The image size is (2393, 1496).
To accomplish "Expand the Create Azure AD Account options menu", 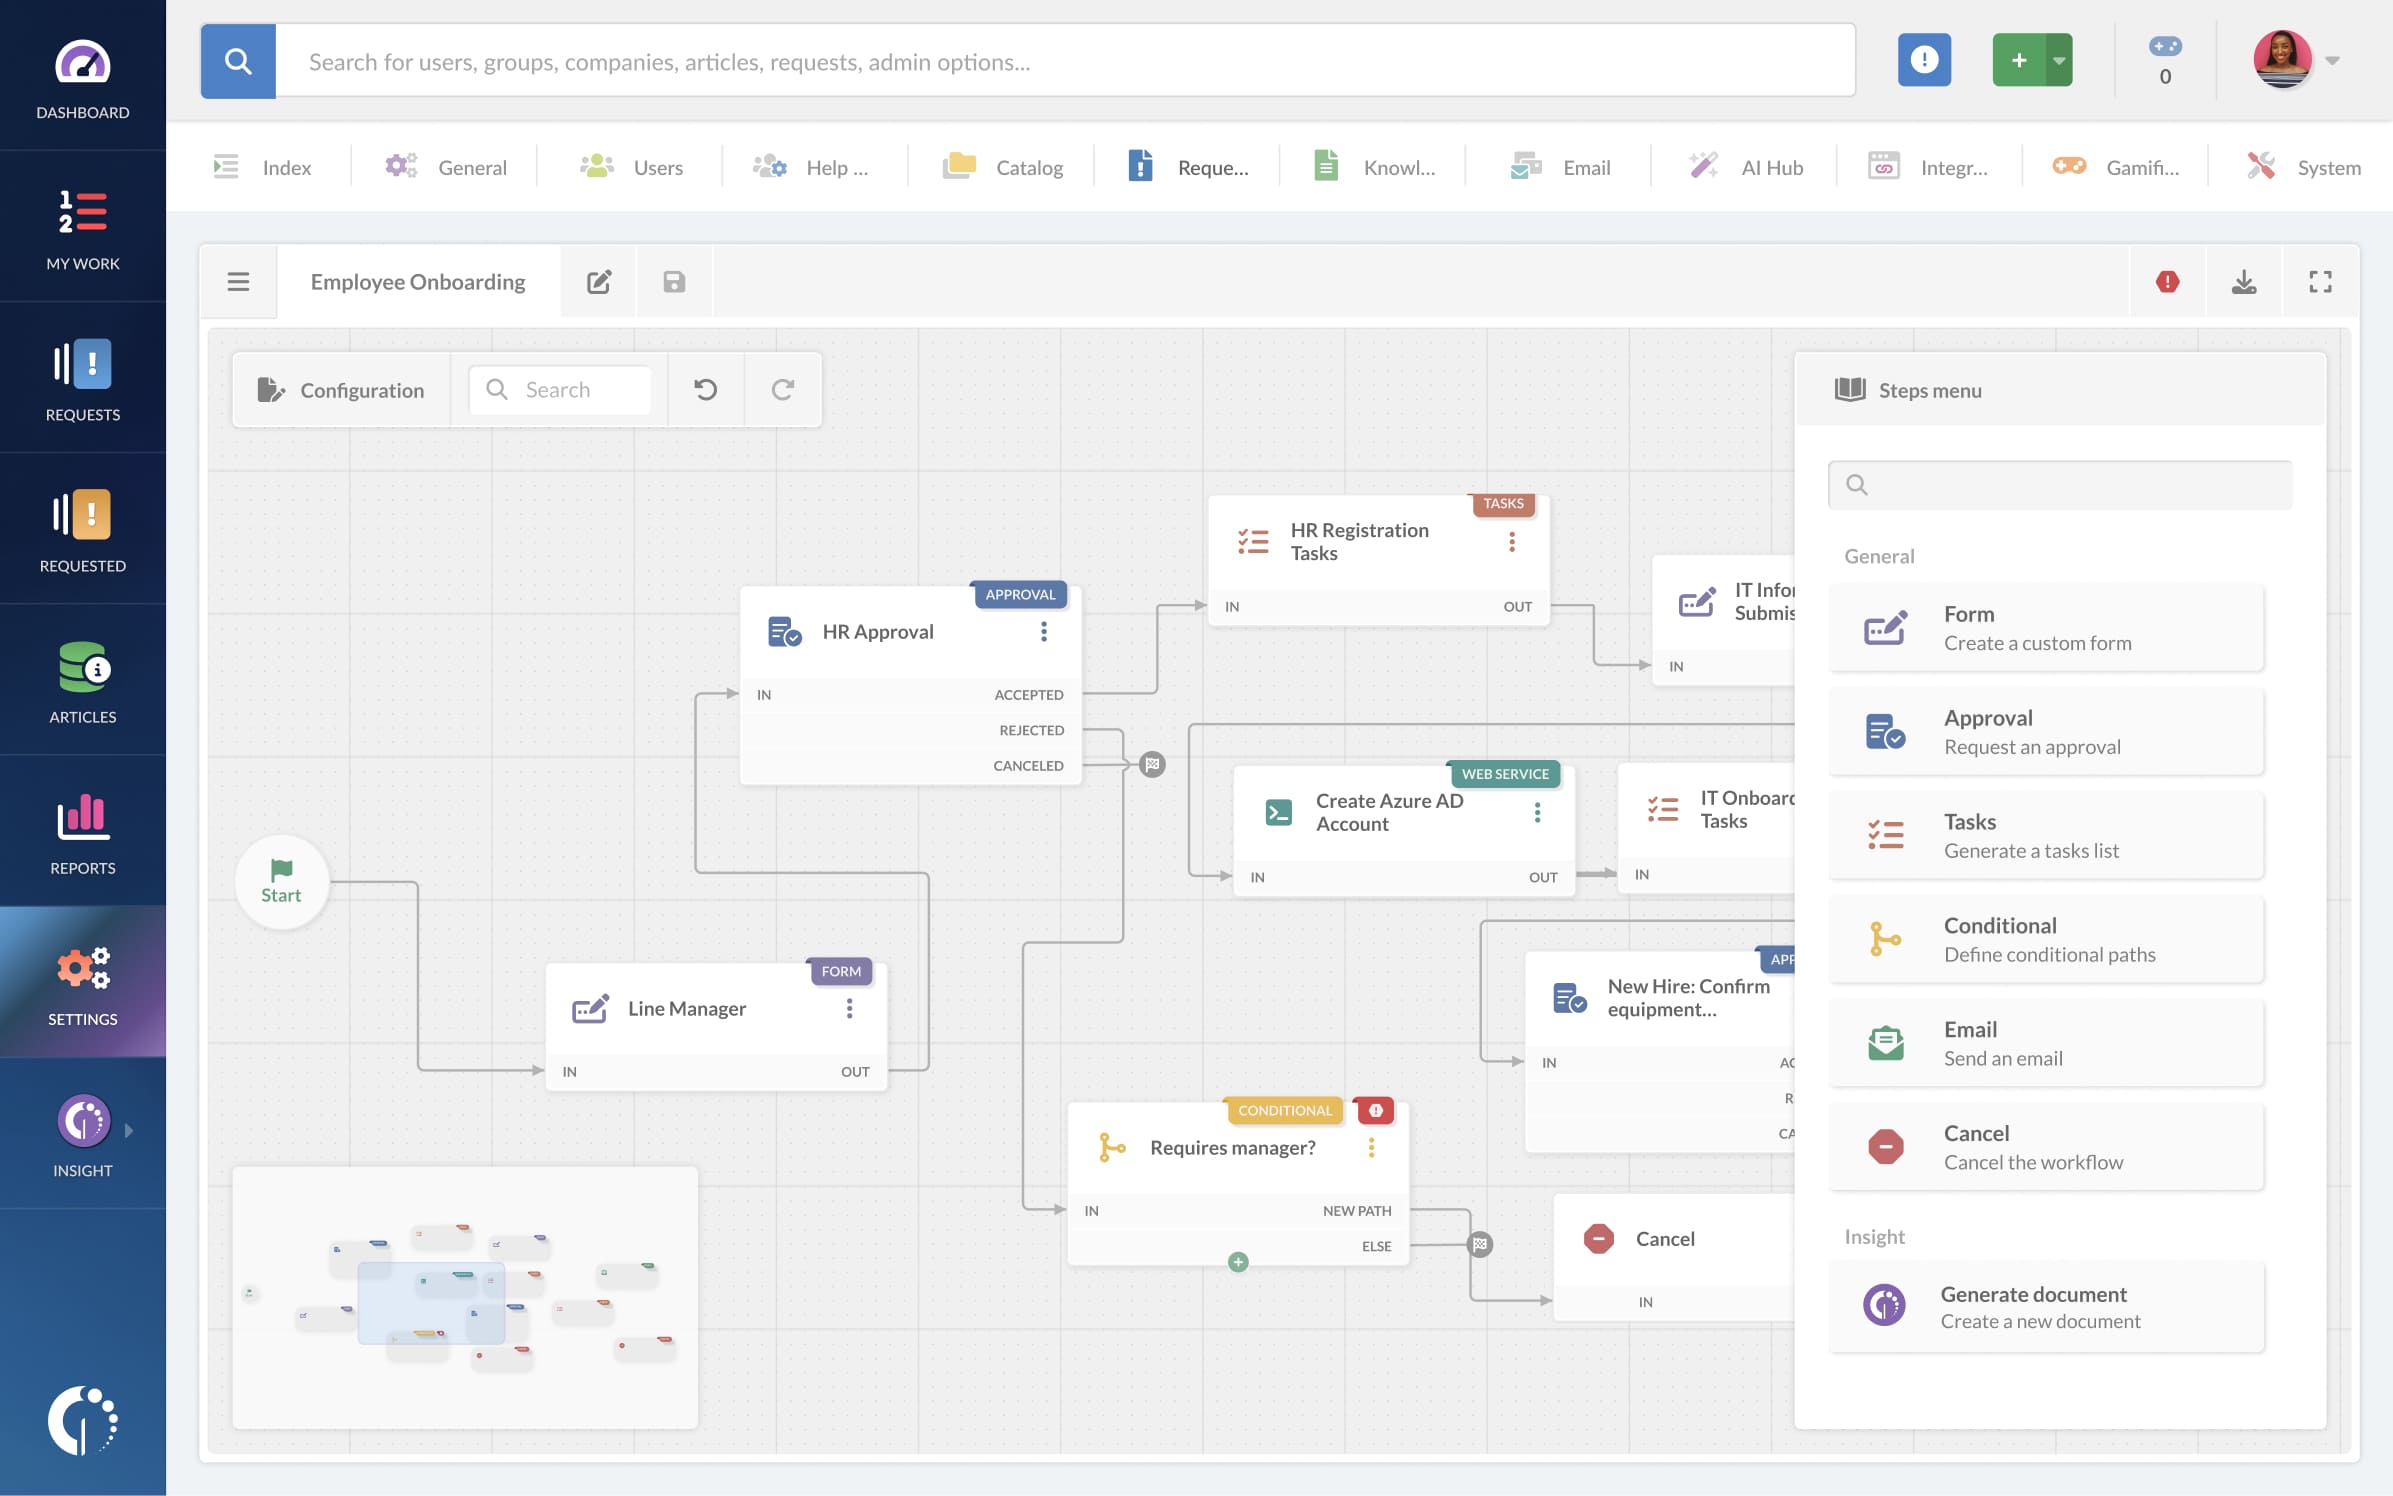I will 1535,812.
